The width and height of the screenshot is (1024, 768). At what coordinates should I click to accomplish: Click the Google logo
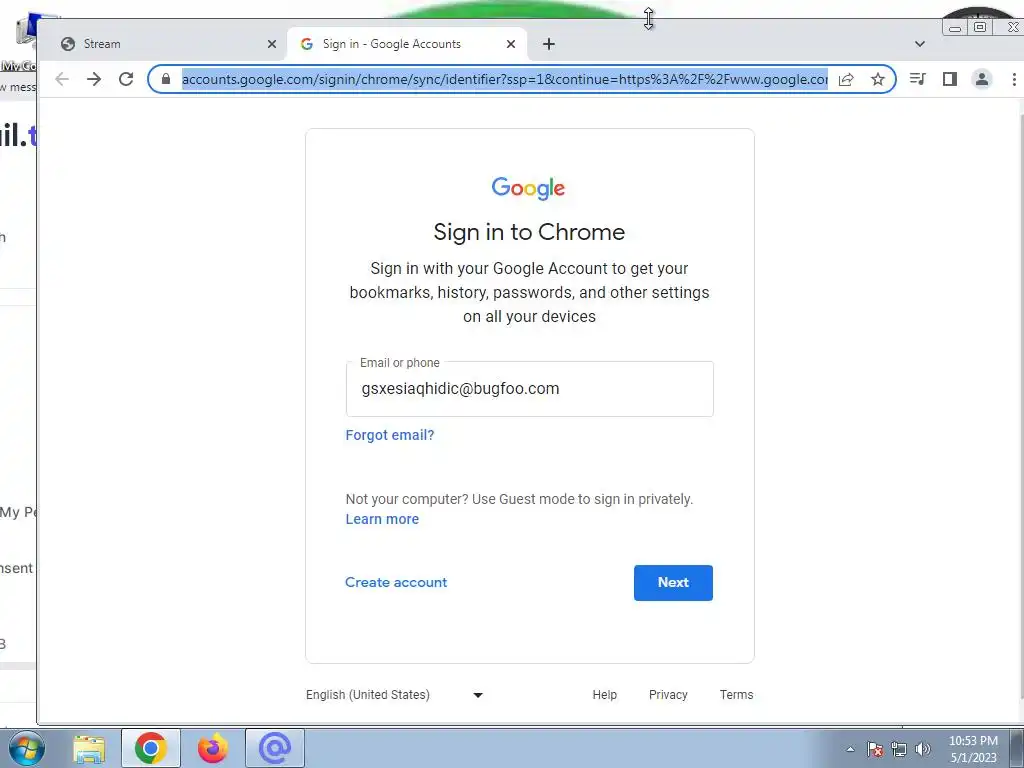(x=528, y=188)
